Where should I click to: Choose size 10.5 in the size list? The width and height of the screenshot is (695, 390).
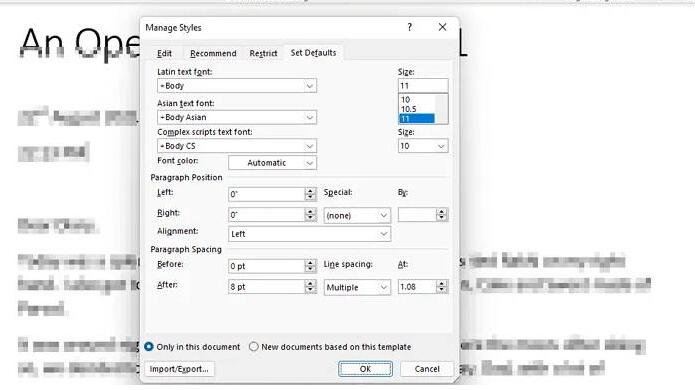pos(417,109)
